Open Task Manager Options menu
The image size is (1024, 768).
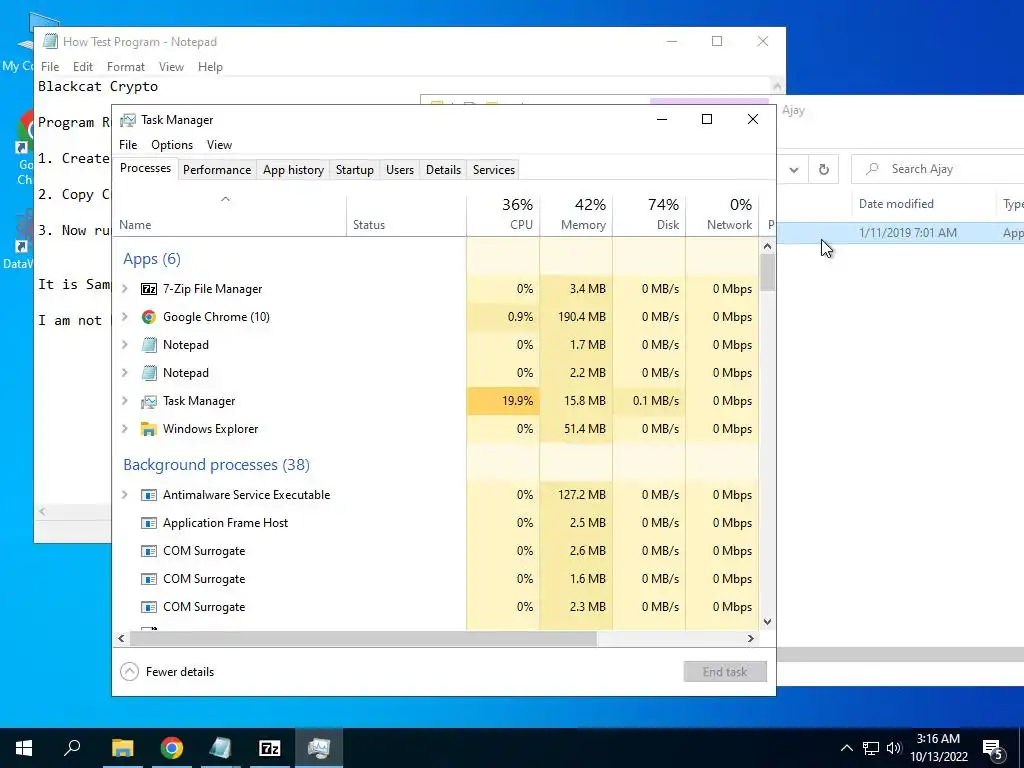172,145
